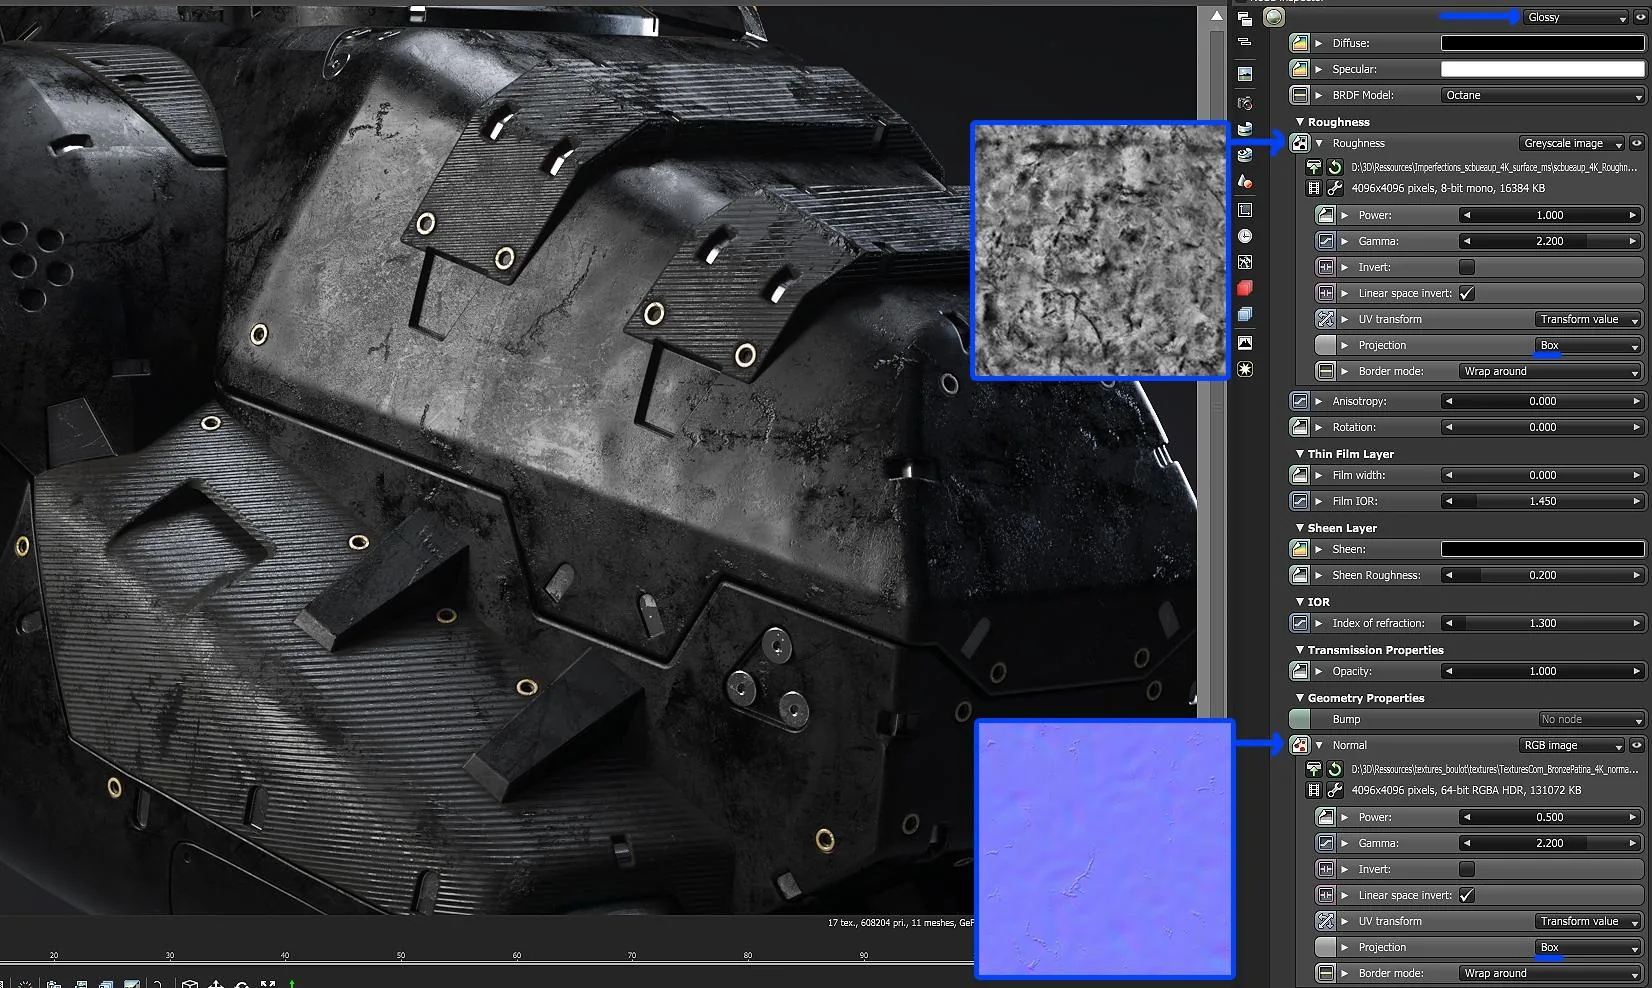Screen dimensions: 1652x988
Task: Open the BRDF Model Octane dropdown
Action: [x=1543, y=95]
